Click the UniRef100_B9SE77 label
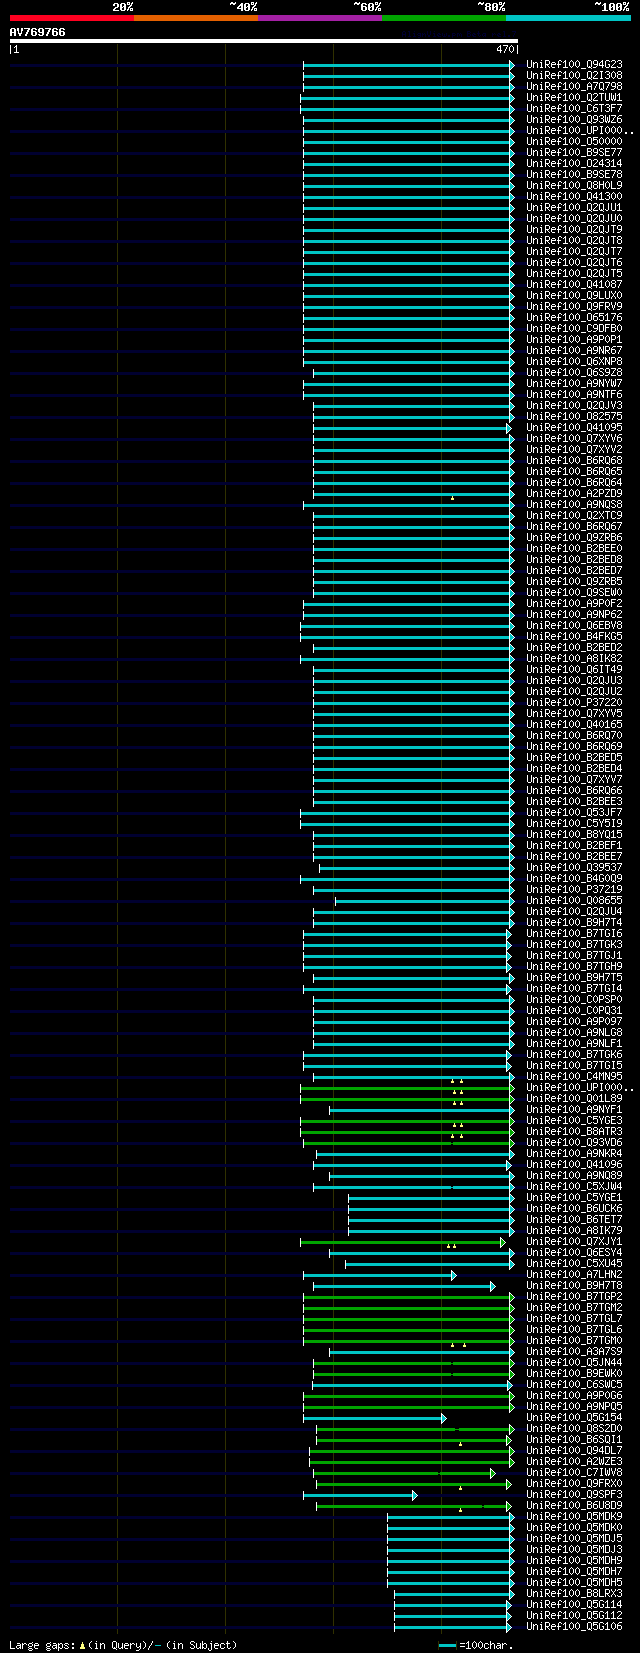The height and width of the screenshot is (1653, 640). tap(574, 153)
